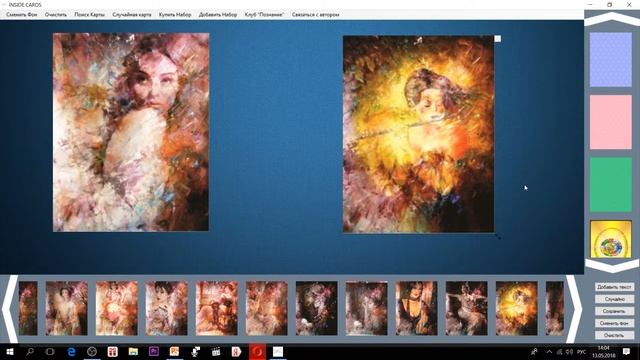Pick the glowing yellow flute card thumbnail
This screenshot has width=640, height=360.
pos(516,308)
